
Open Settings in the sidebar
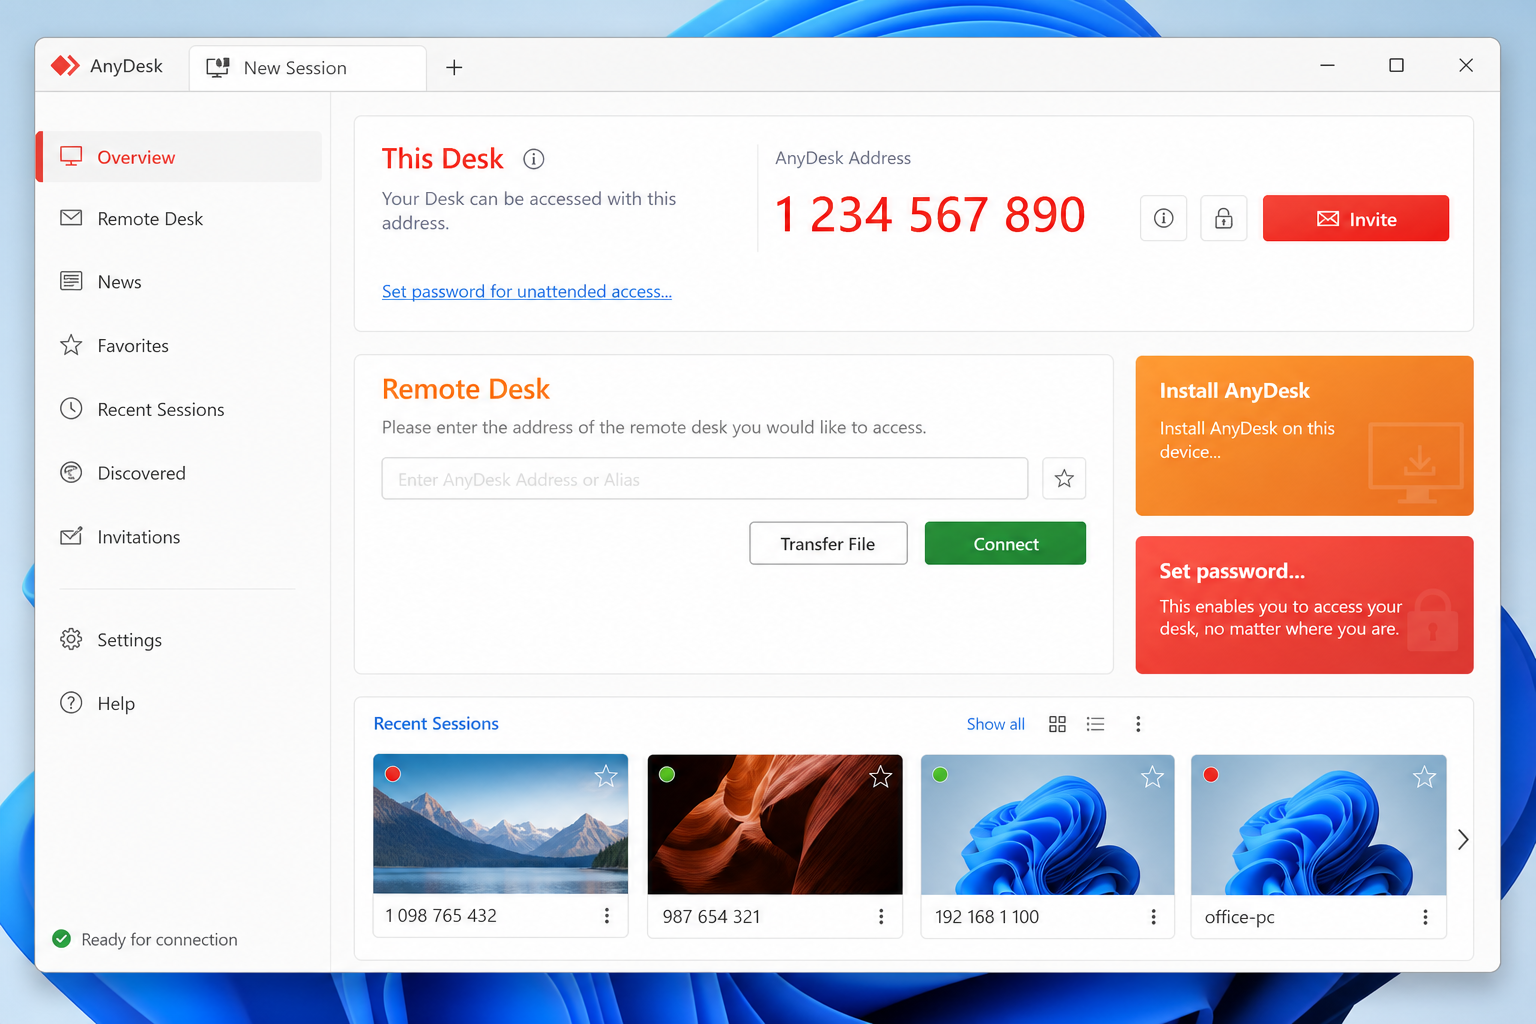click(179, 640)
